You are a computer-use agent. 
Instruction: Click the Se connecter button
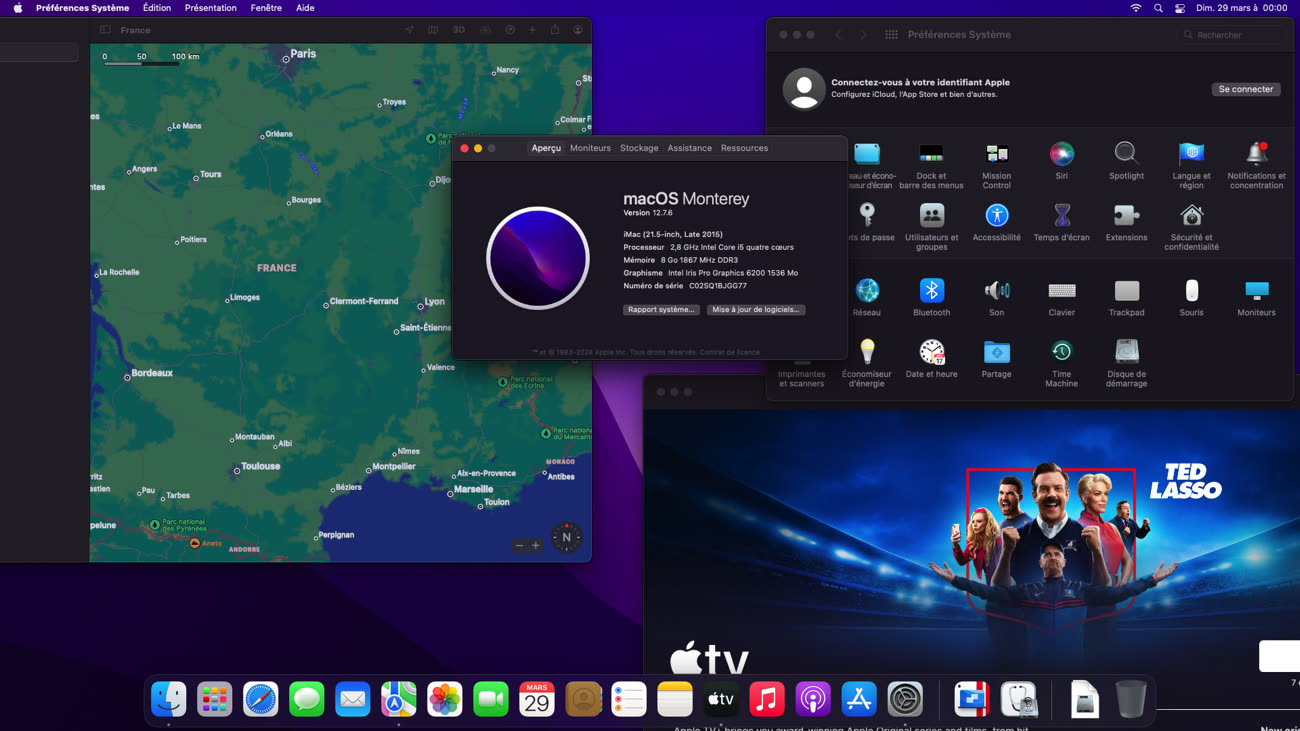point(1245,89)
